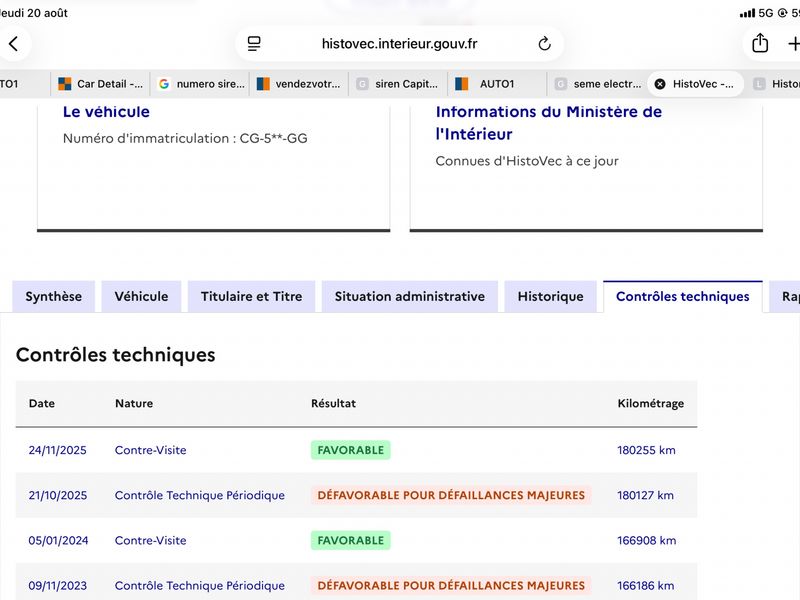Select the Synthèse tab
800x600 pixels.
(x=54, y=296)
